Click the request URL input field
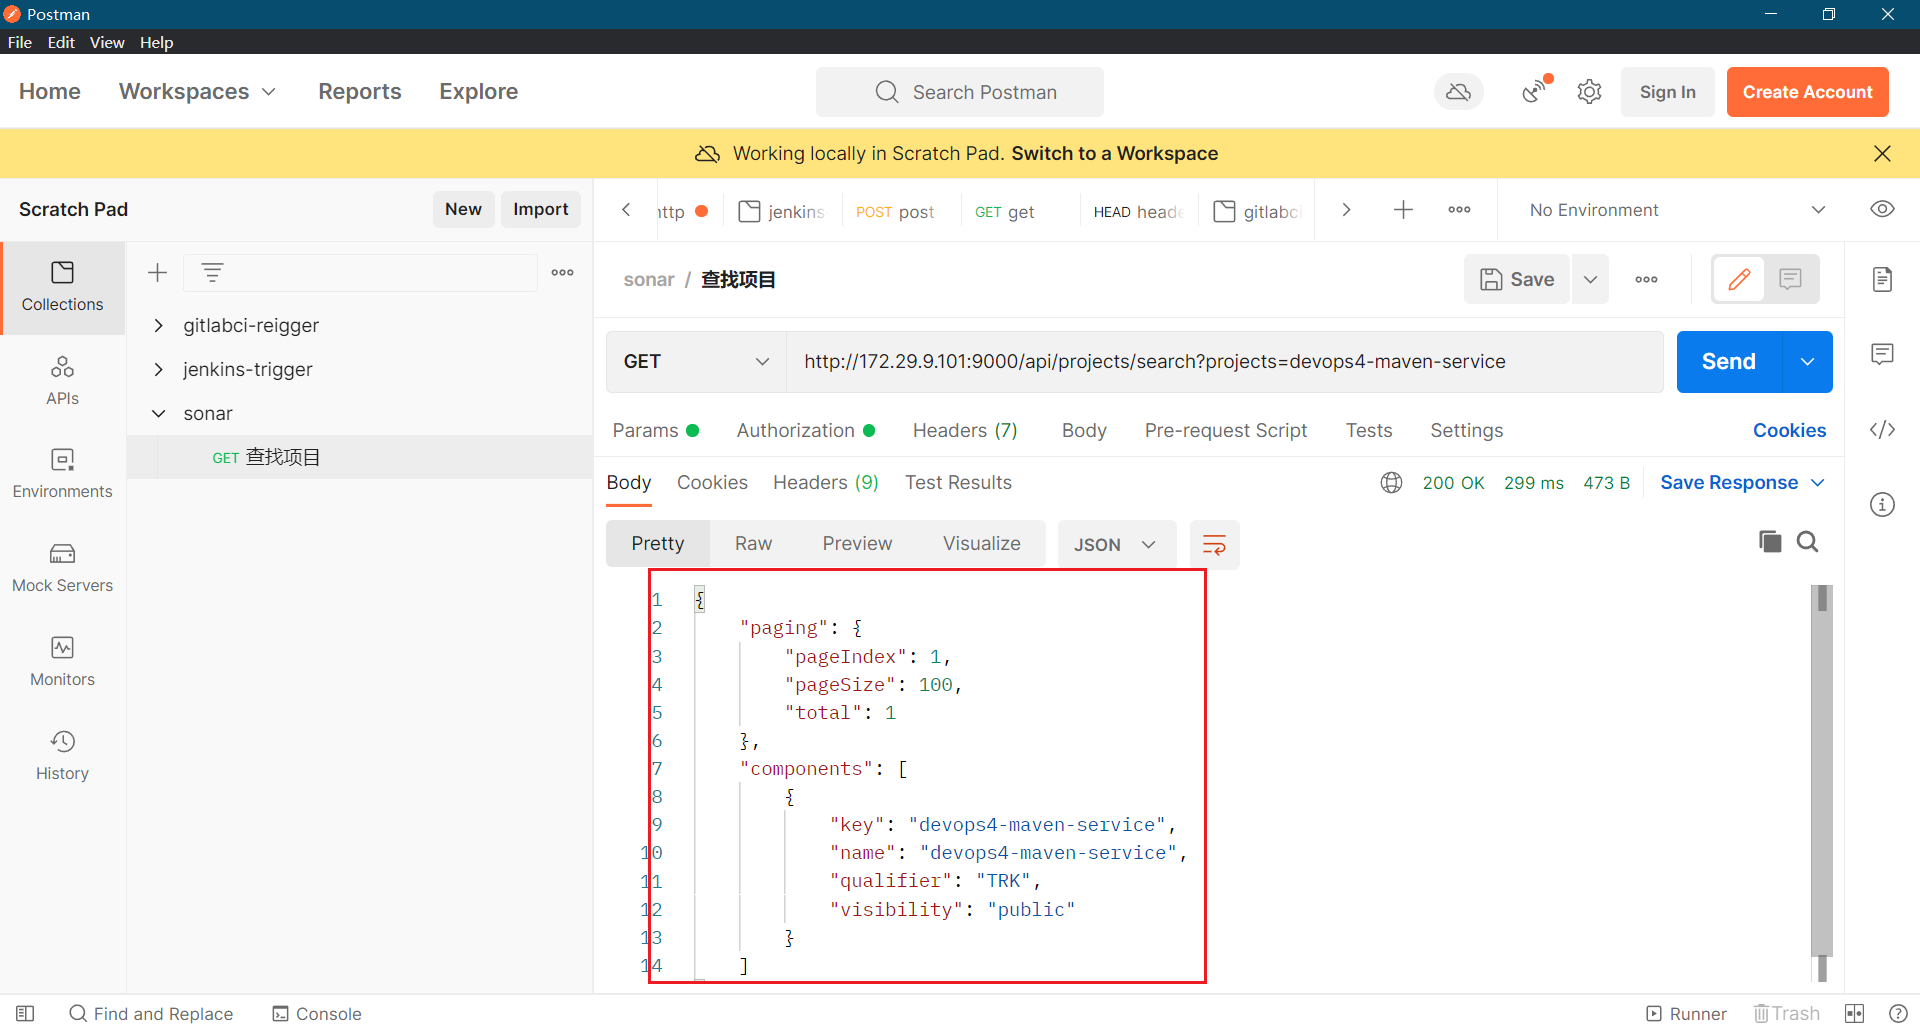The height and width of the screenshot is (1025, 1920). (x=1224, y=361)
